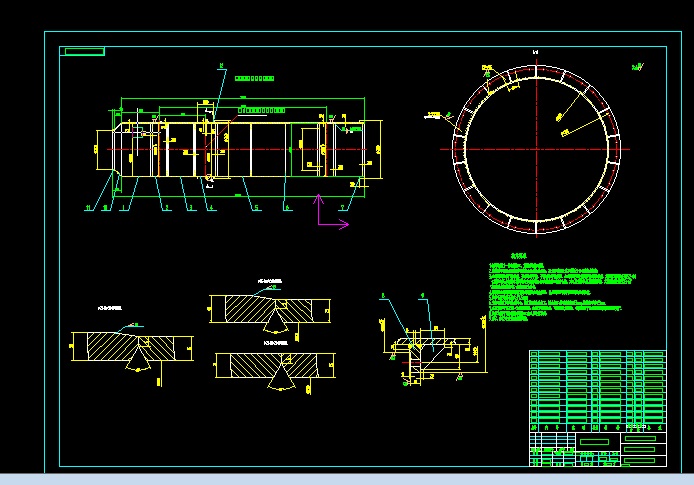The image size is (694, 485).
Task: Click the green parts list table
Action: click(x=598, y=391)
